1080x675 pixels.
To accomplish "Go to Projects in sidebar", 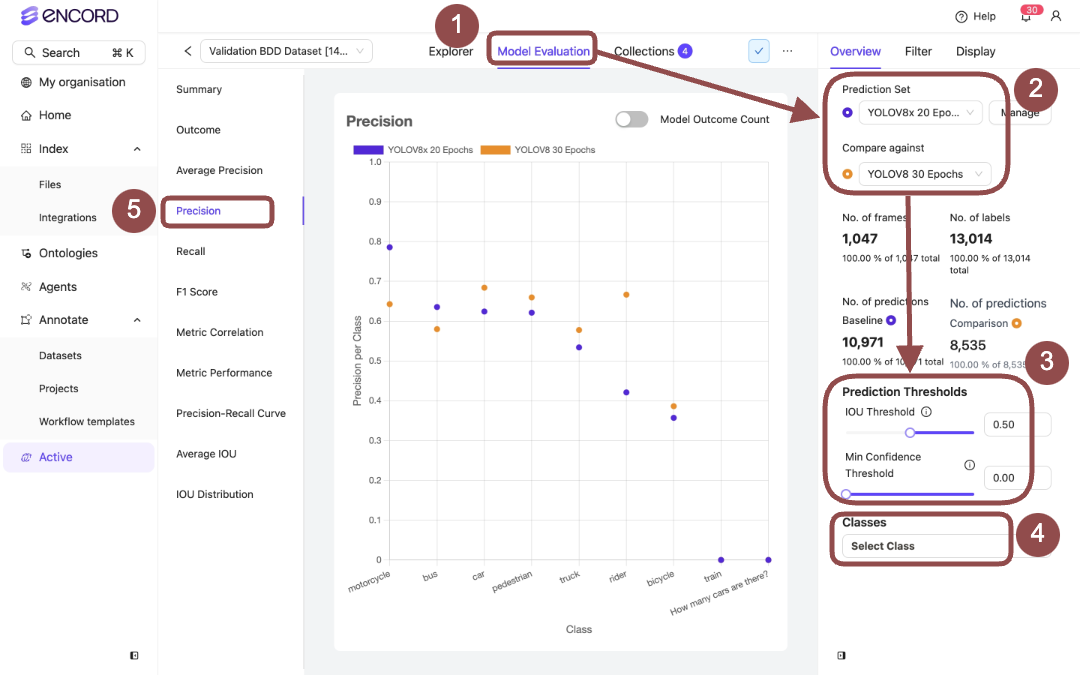I will tap(59, 388).
